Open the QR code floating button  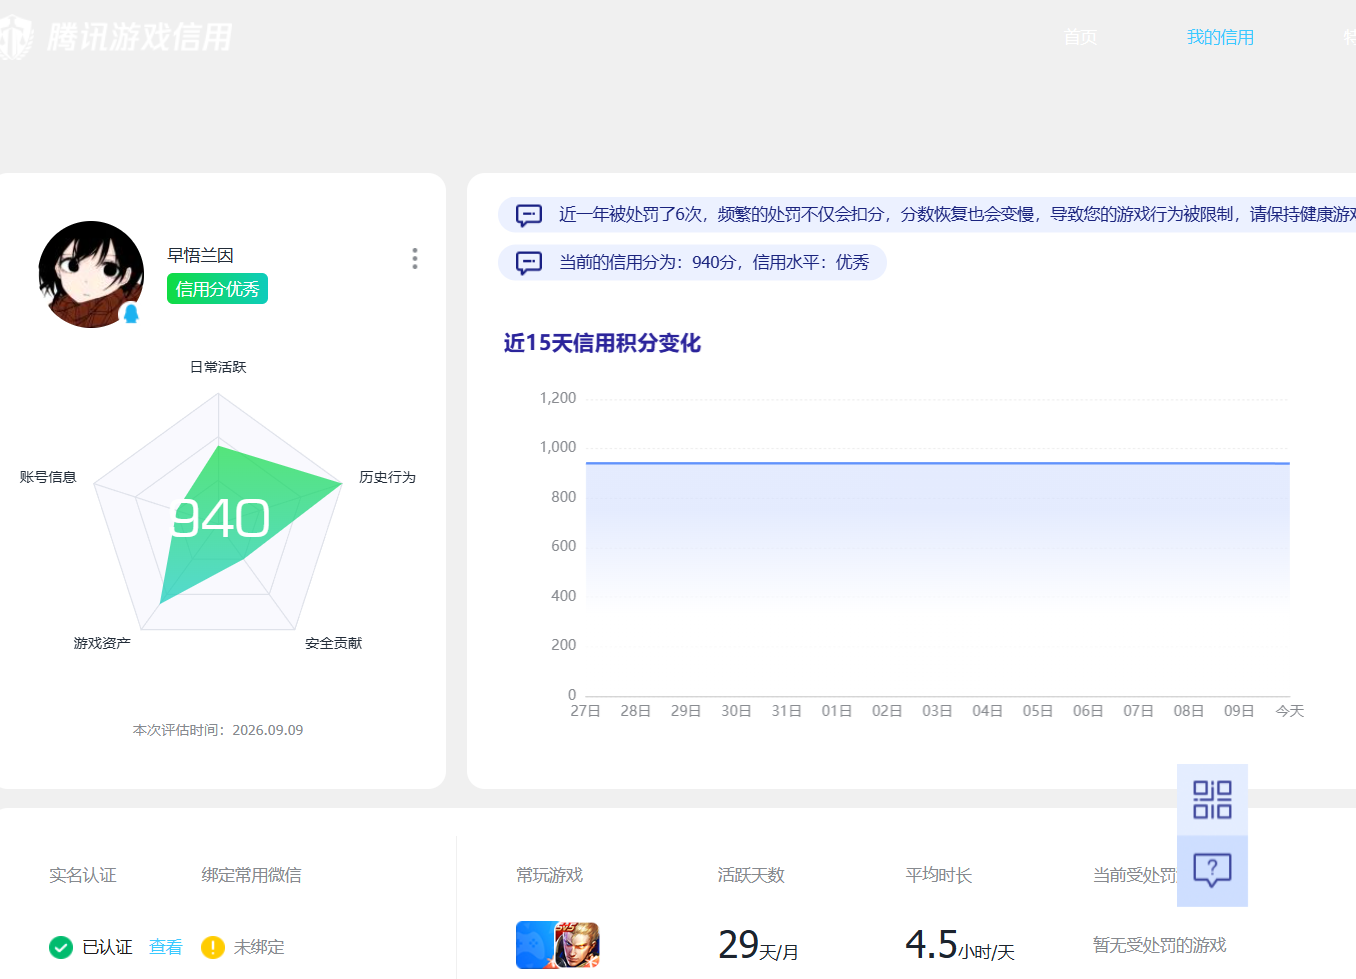coord(1212,800)
